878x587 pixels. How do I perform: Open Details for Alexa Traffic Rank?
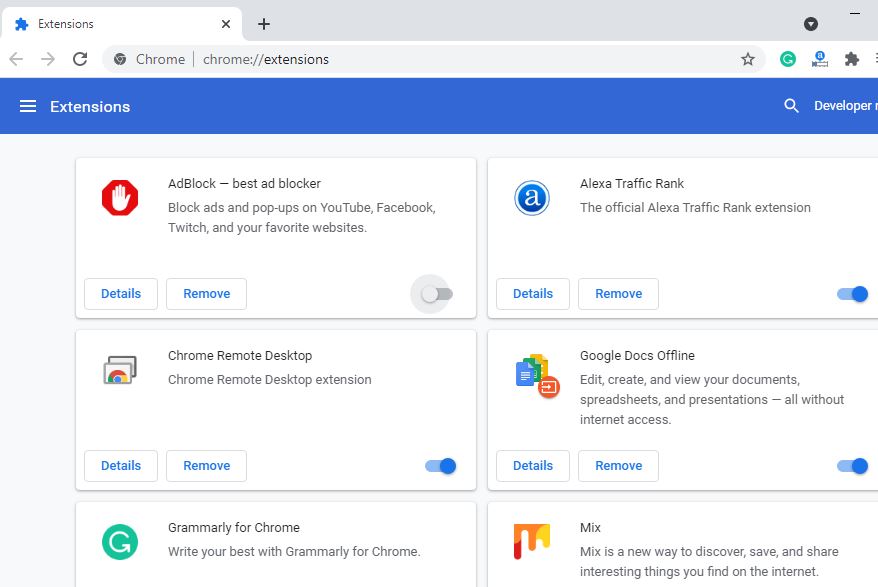pos(533,294)
